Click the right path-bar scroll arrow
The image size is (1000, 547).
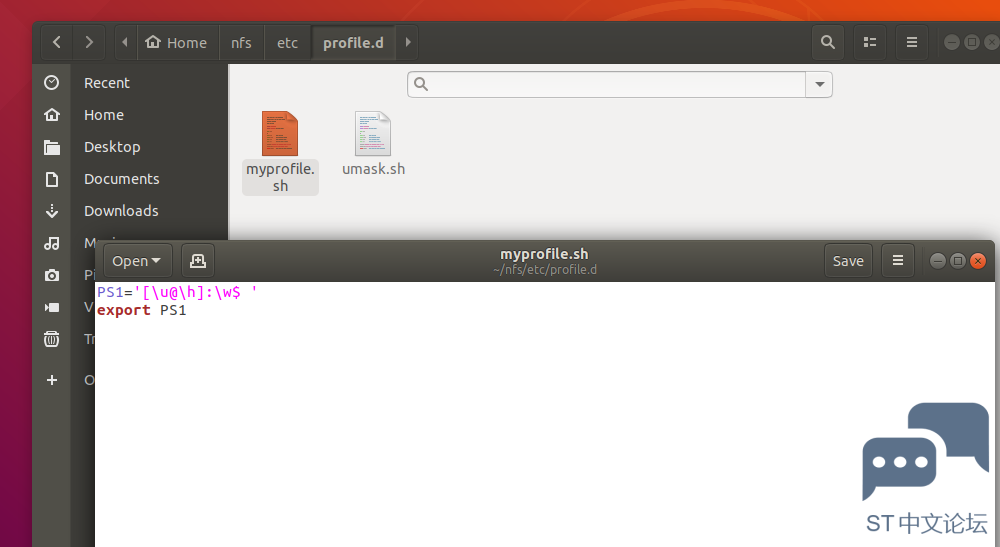point(408,43)
